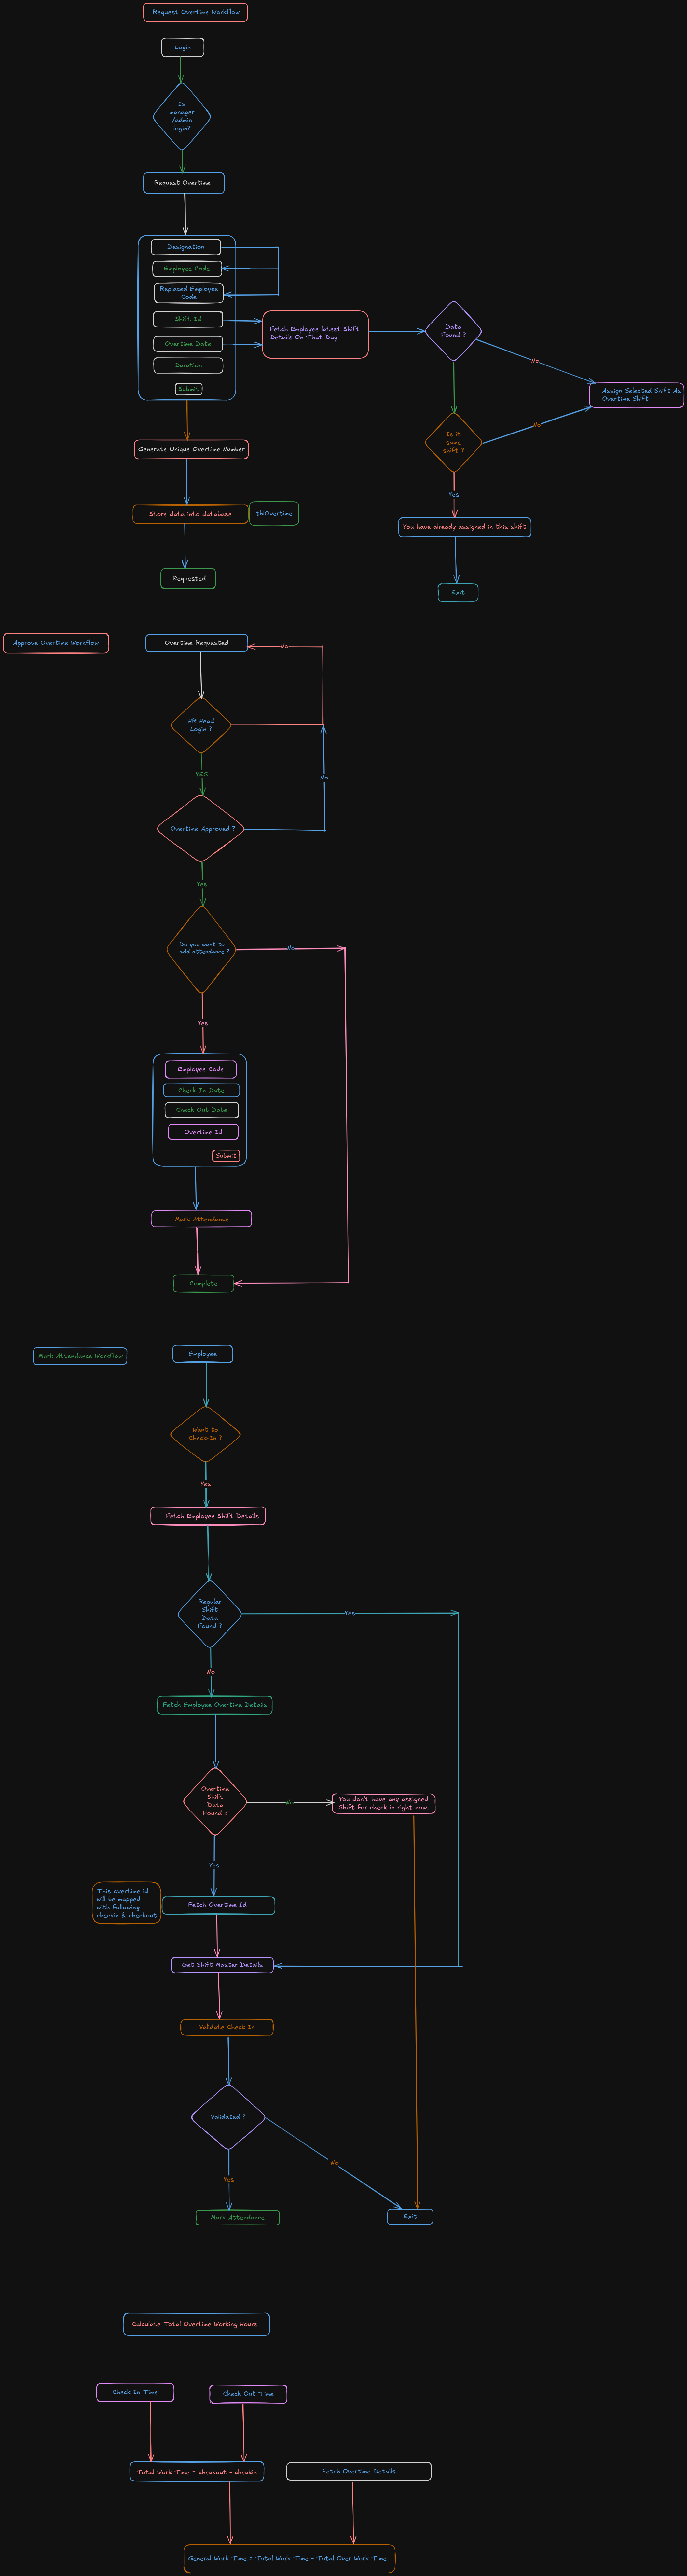The width and height of the screenshot is (687, 2576).
Task: Click the 'Want to Check-In ?' diamond
Action: 205,1434
